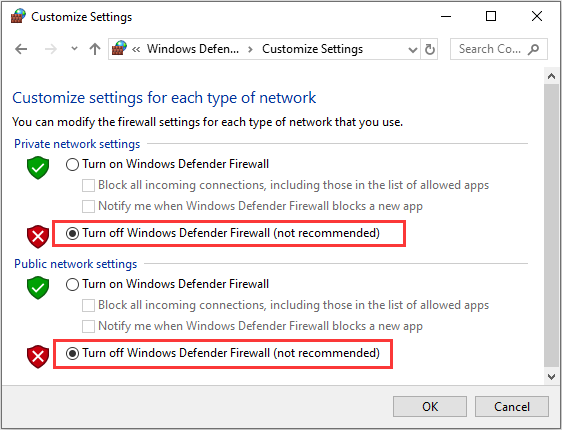Screen dimensions: 562x430
Task: Click the Back navigation arrow
Action: click(21, 49)
